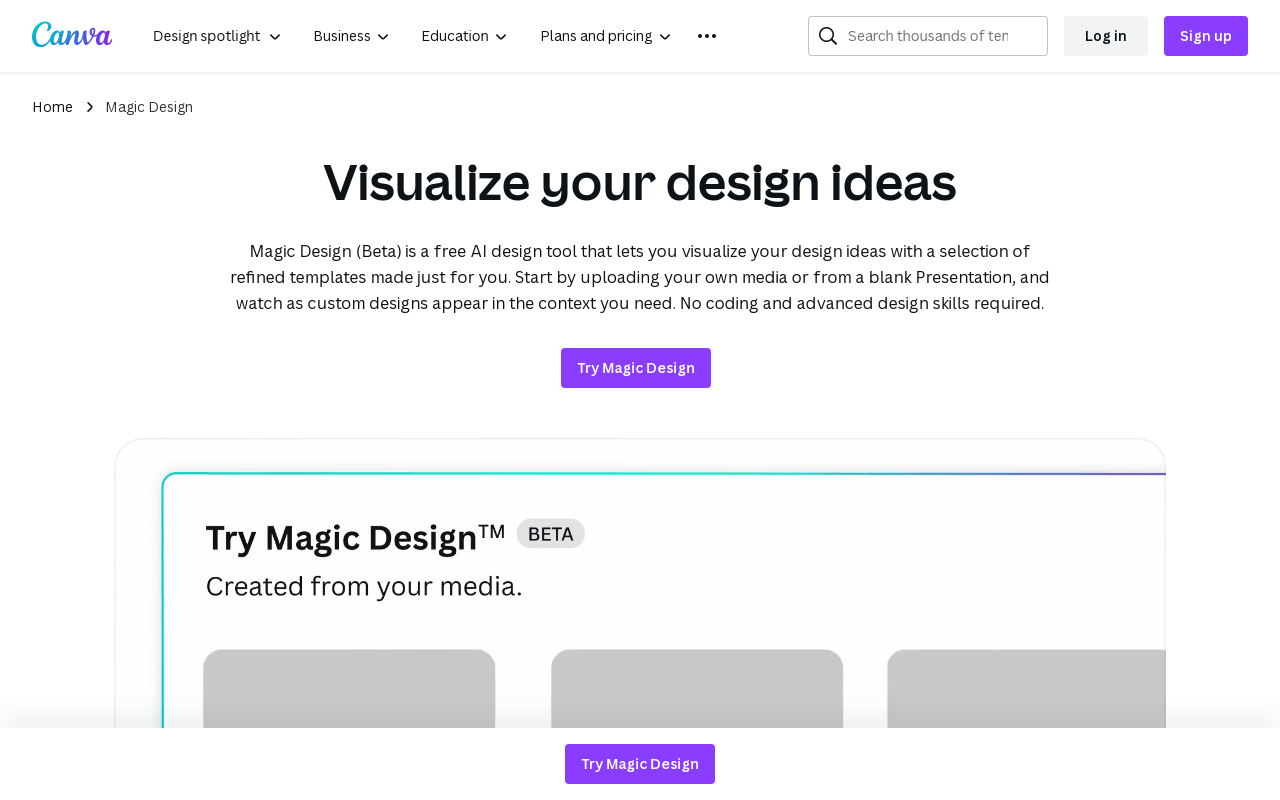
Task: Expand the Business menu
Action: point(349,34)
